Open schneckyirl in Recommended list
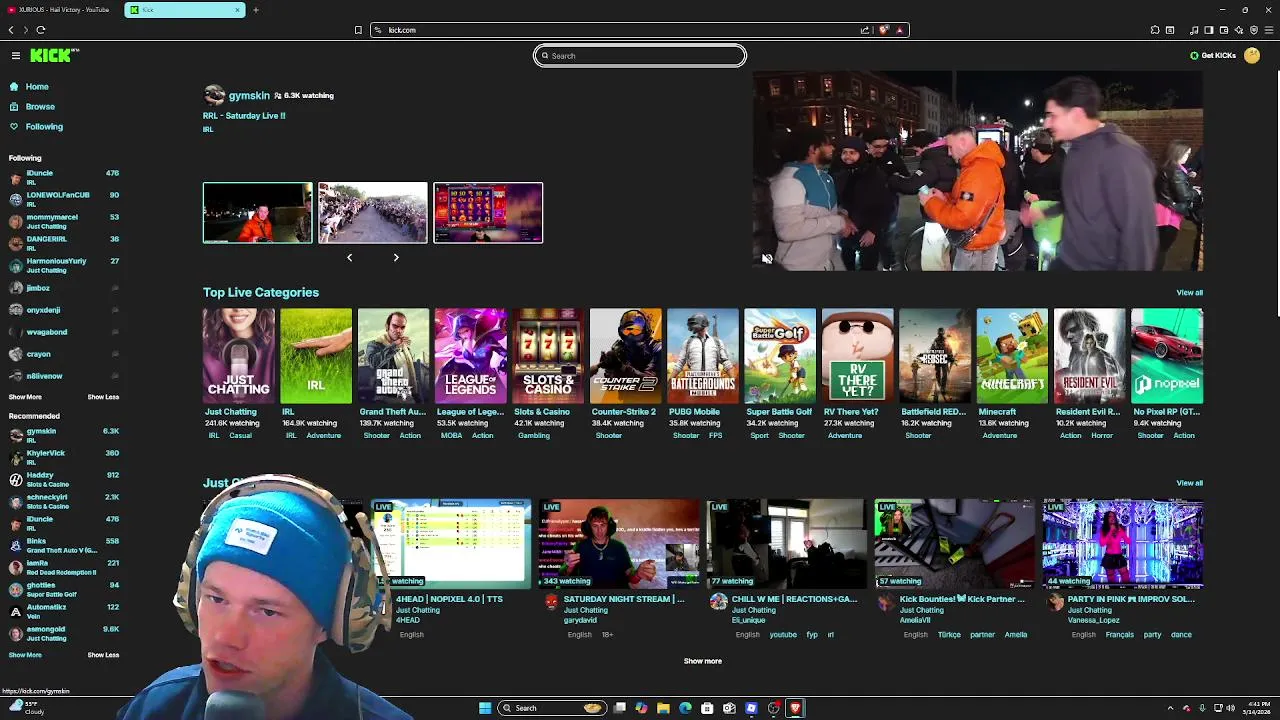This screenshot has width=1280, height=720. [63, 501]
